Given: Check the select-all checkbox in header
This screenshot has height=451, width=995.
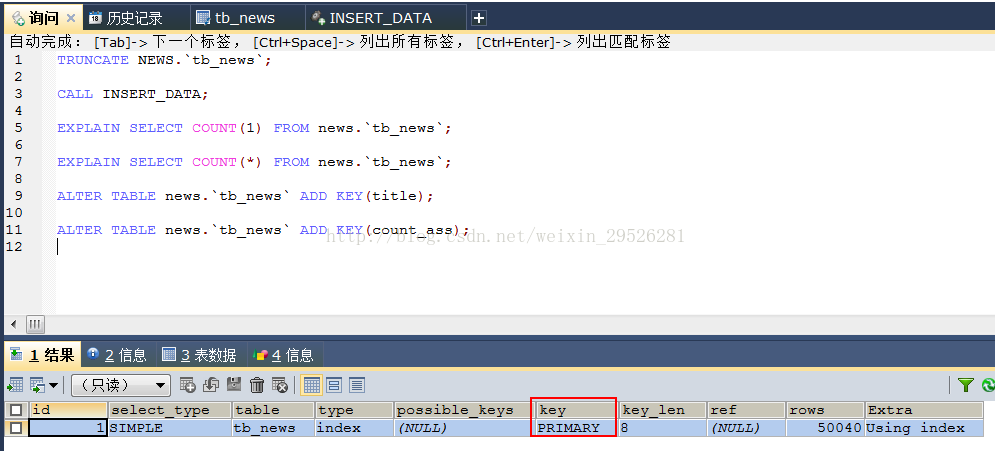Looking at the screenshot, I should click(x=16, y=410).
